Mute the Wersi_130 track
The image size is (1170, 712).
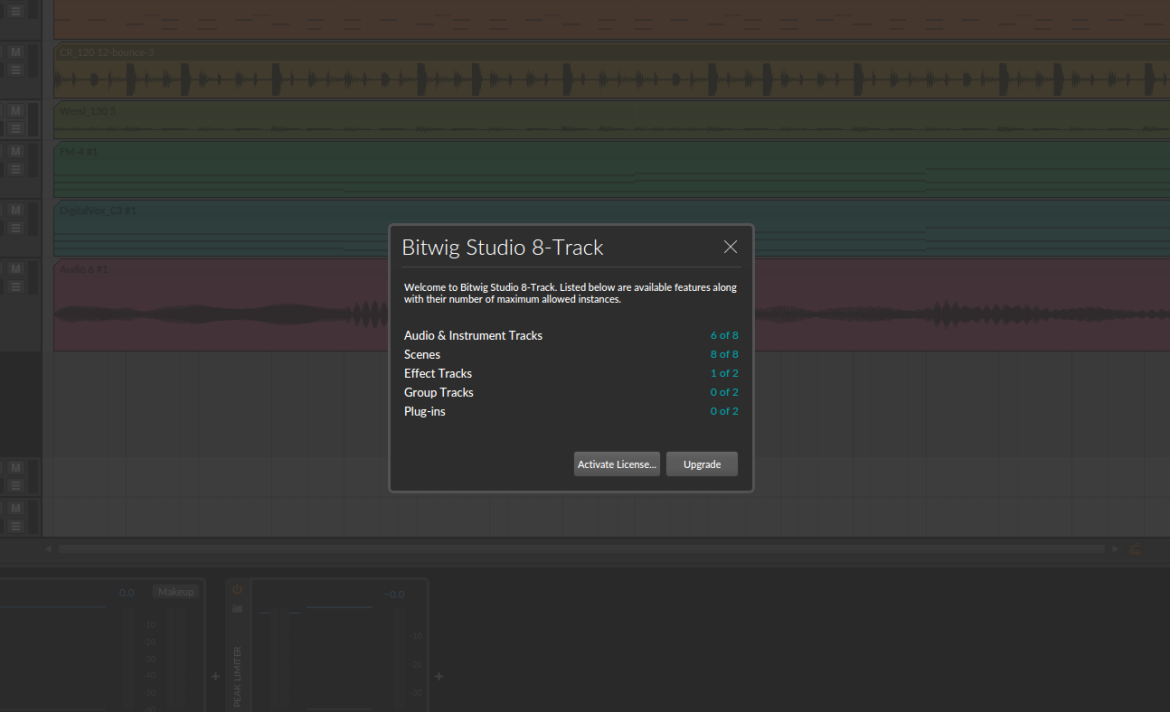click(16, 110)
